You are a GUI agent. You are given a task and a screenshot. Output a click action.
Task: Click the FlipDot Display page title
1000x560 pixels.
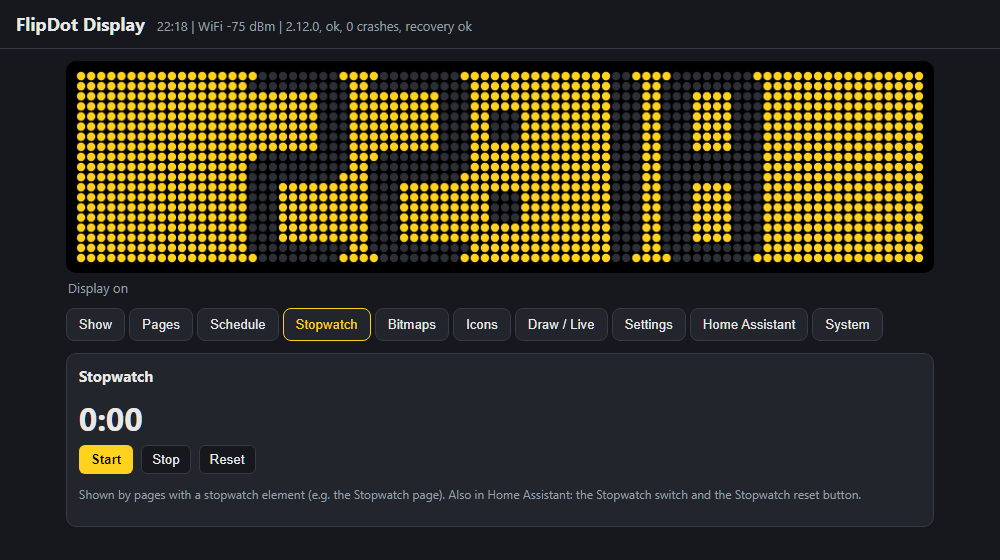tap(80, 25)
